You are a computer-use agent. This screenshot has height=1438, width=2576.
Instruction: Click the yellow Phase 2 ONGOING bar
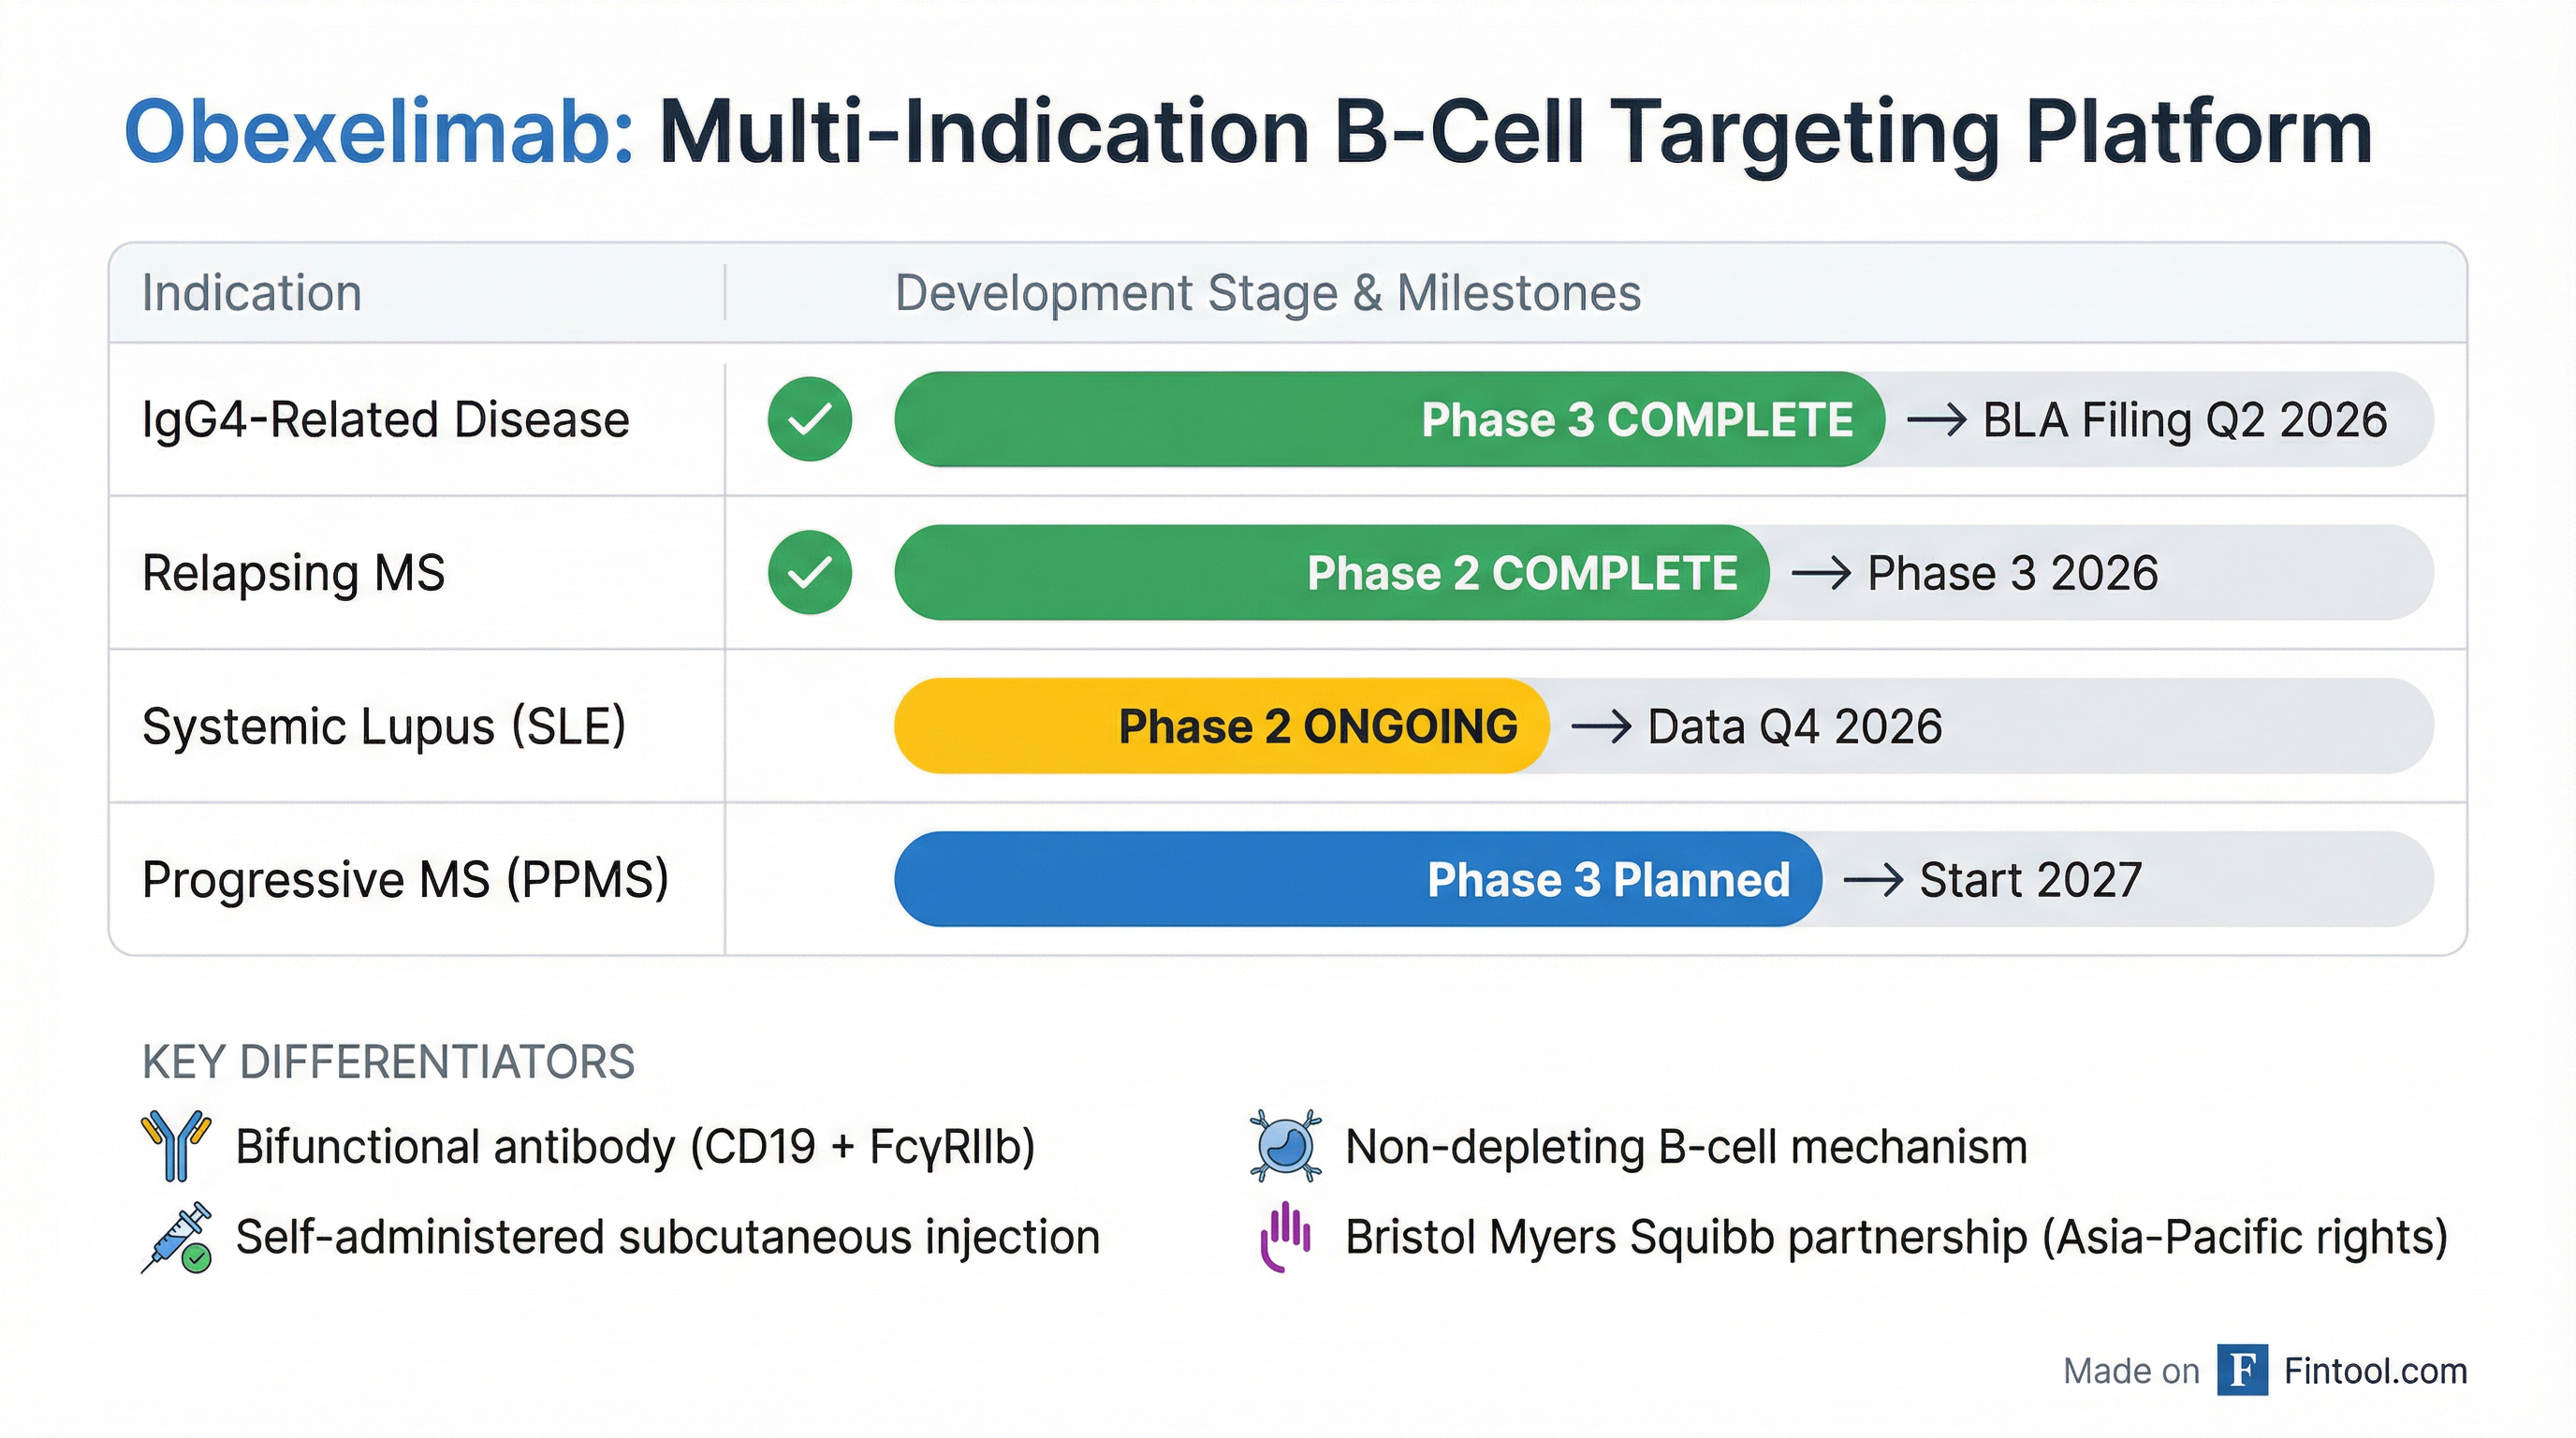point(1221,727)
